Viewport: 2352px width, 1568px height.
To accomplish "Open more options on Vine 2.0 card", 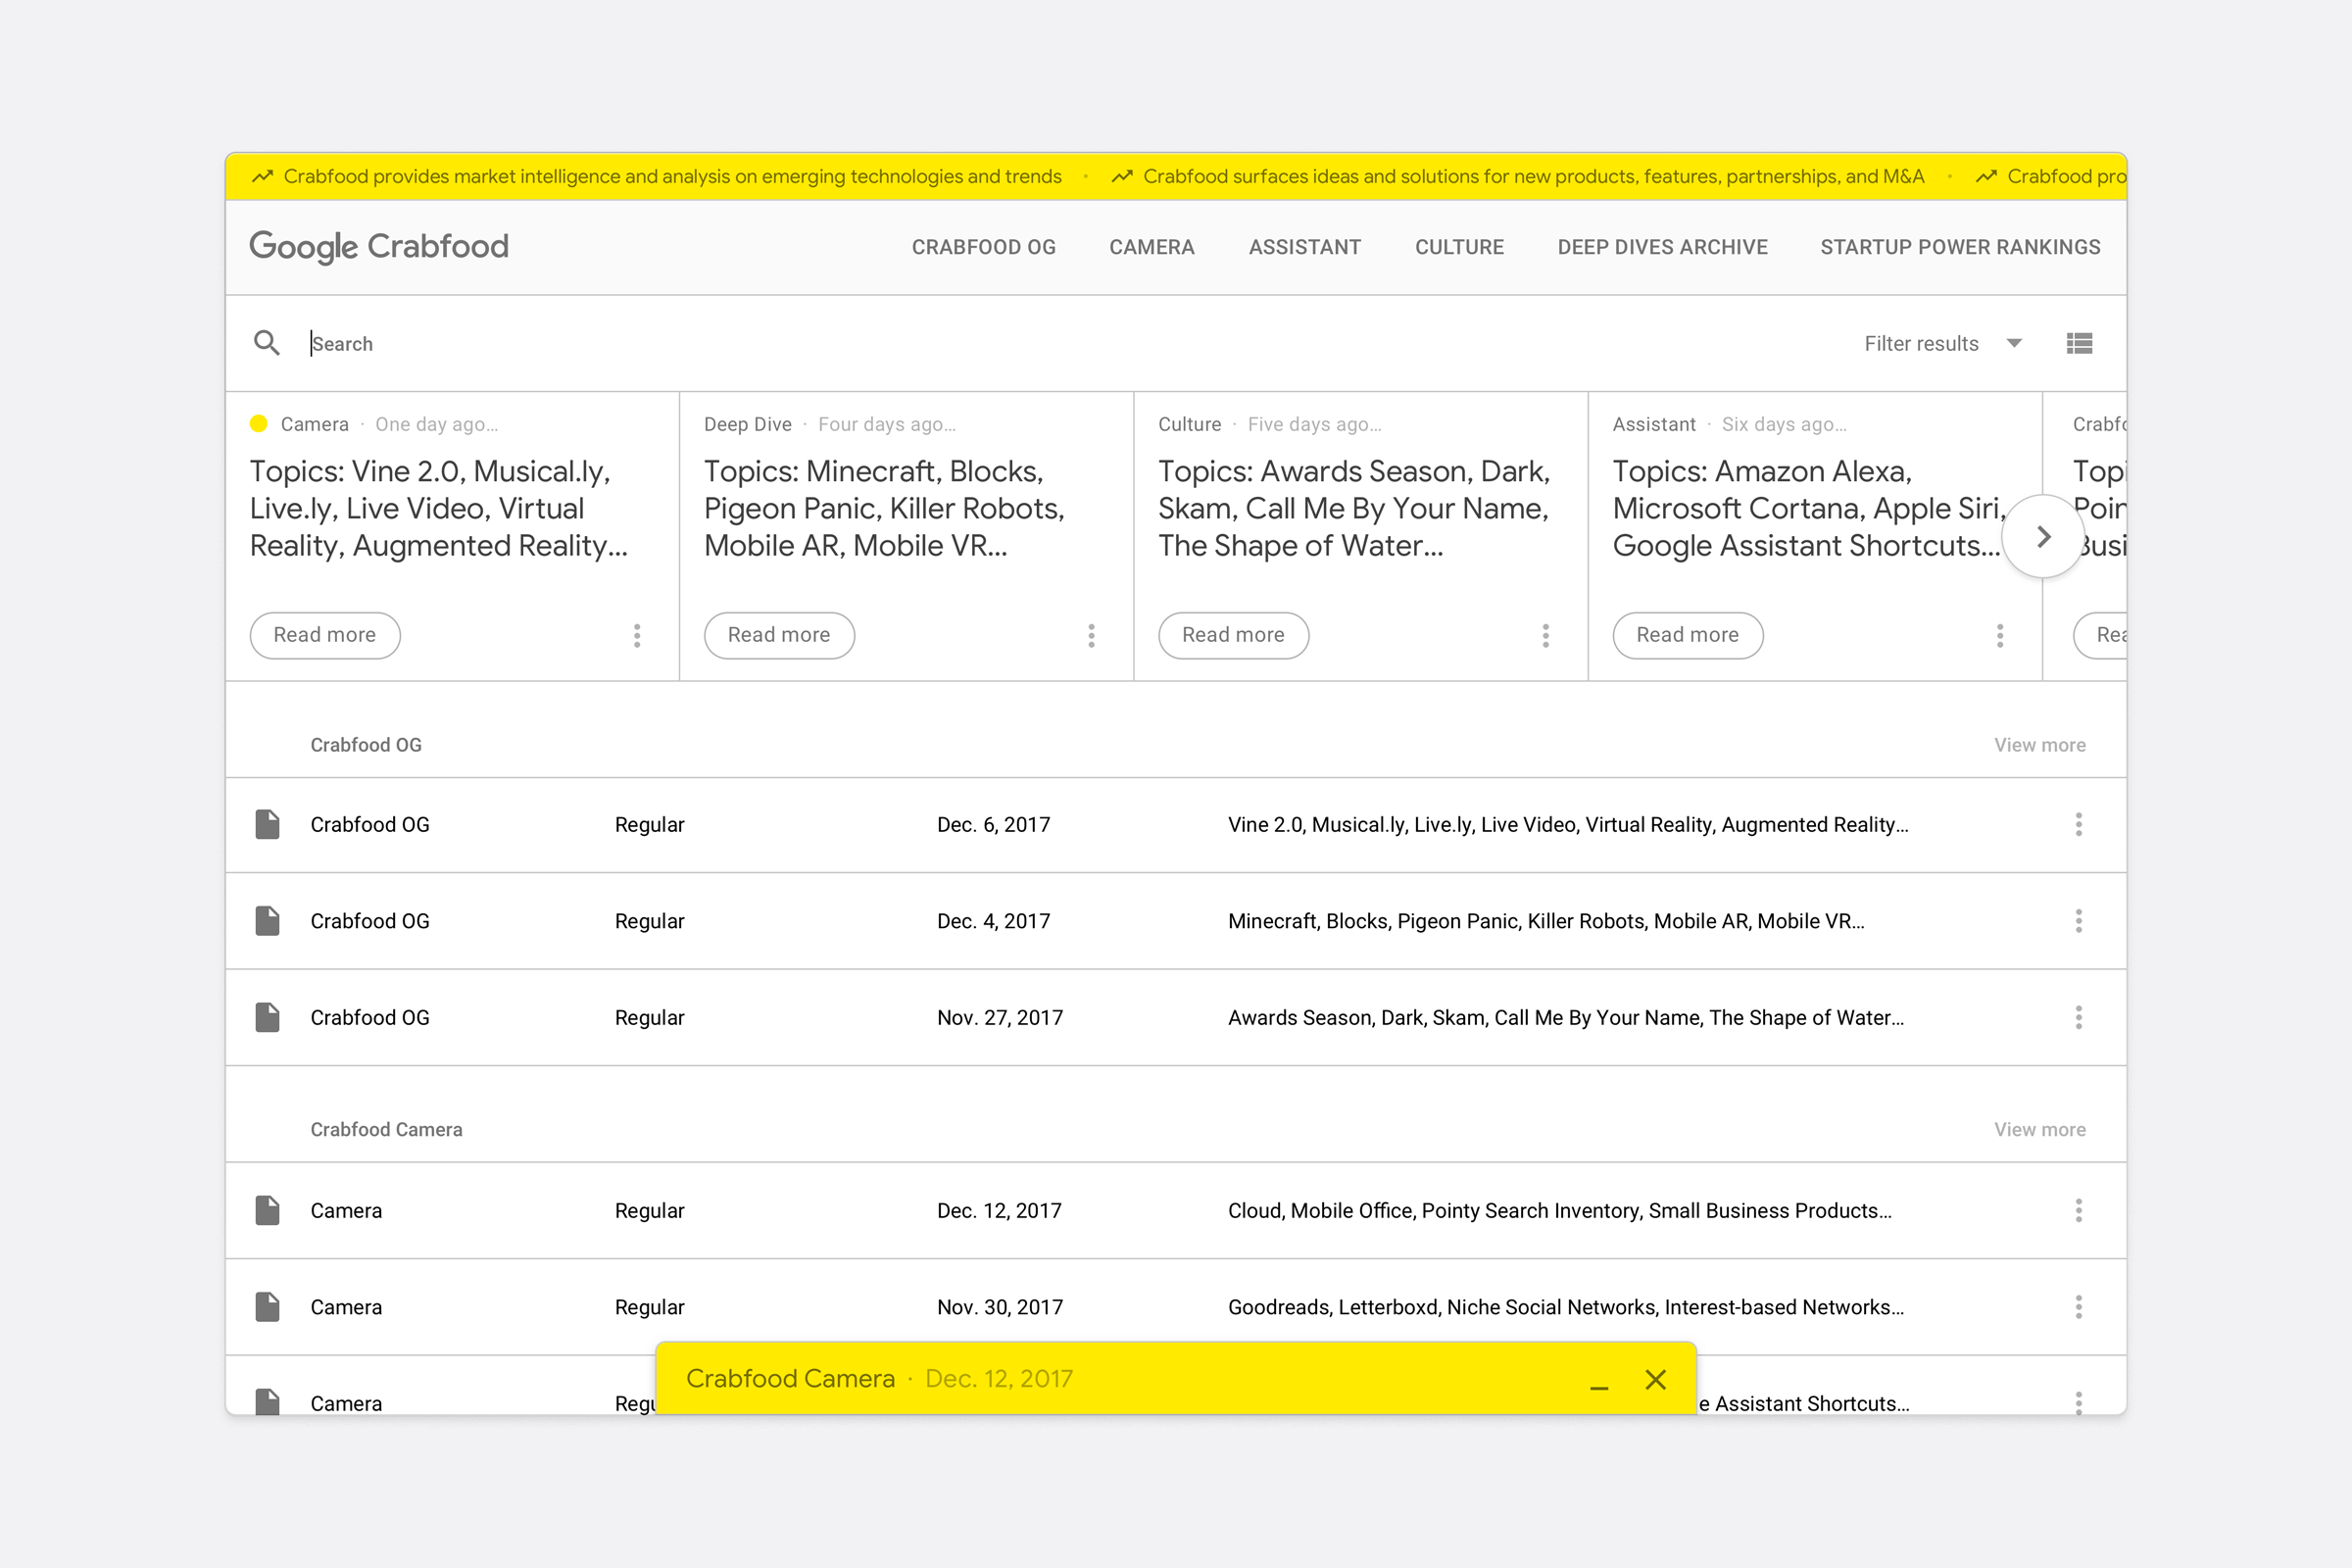I will click(x=637, y=636).
